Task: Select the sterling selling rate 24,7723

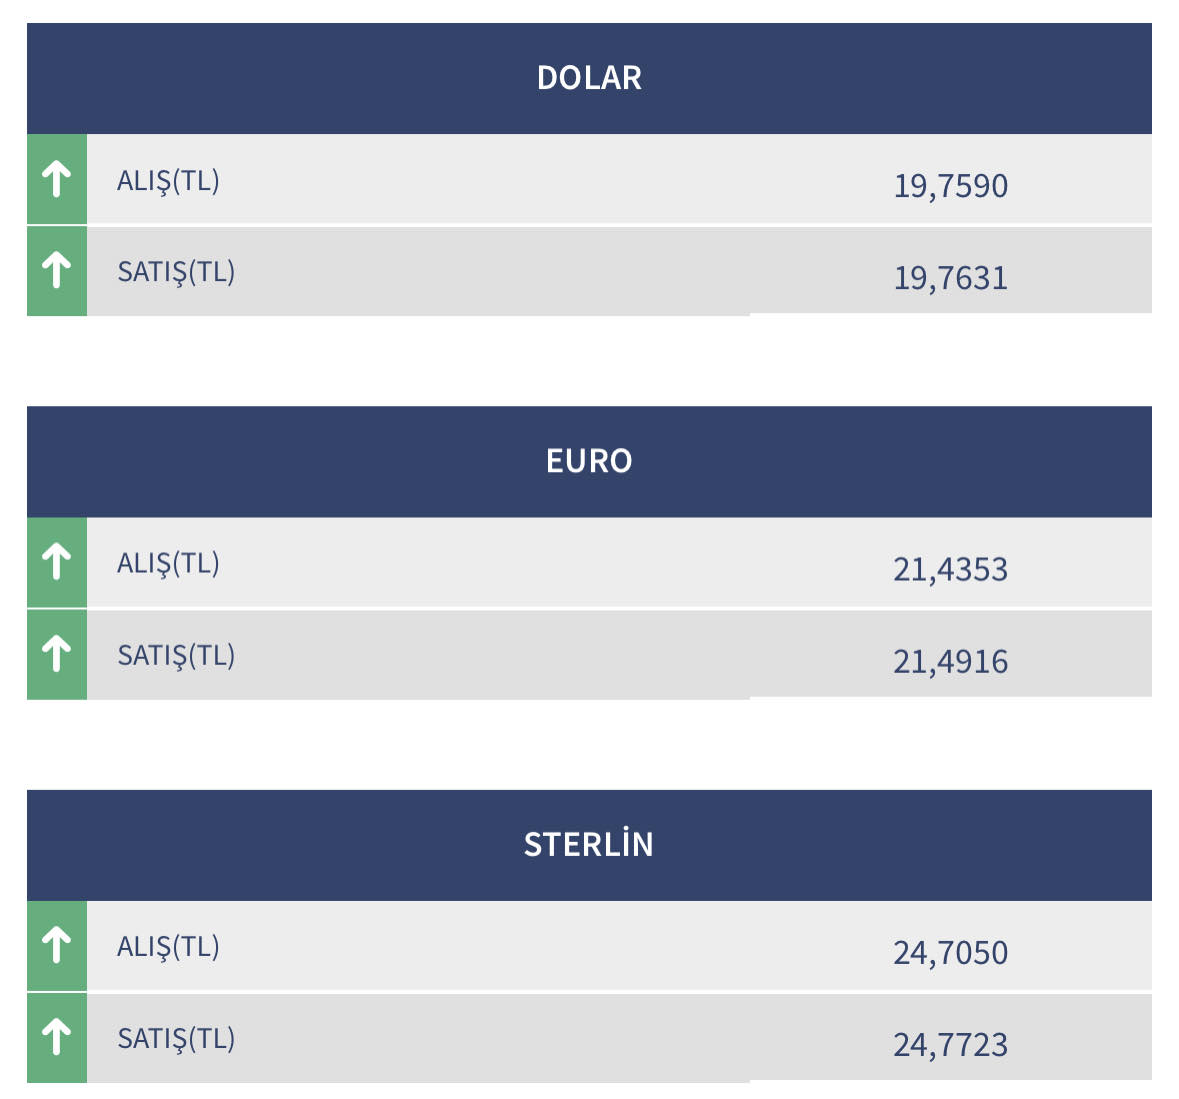Action: 950,1045
